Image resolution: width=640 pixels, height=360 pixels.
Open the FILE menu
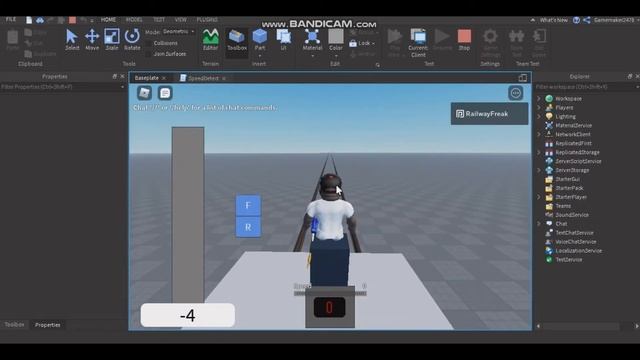tap(11, 20)
